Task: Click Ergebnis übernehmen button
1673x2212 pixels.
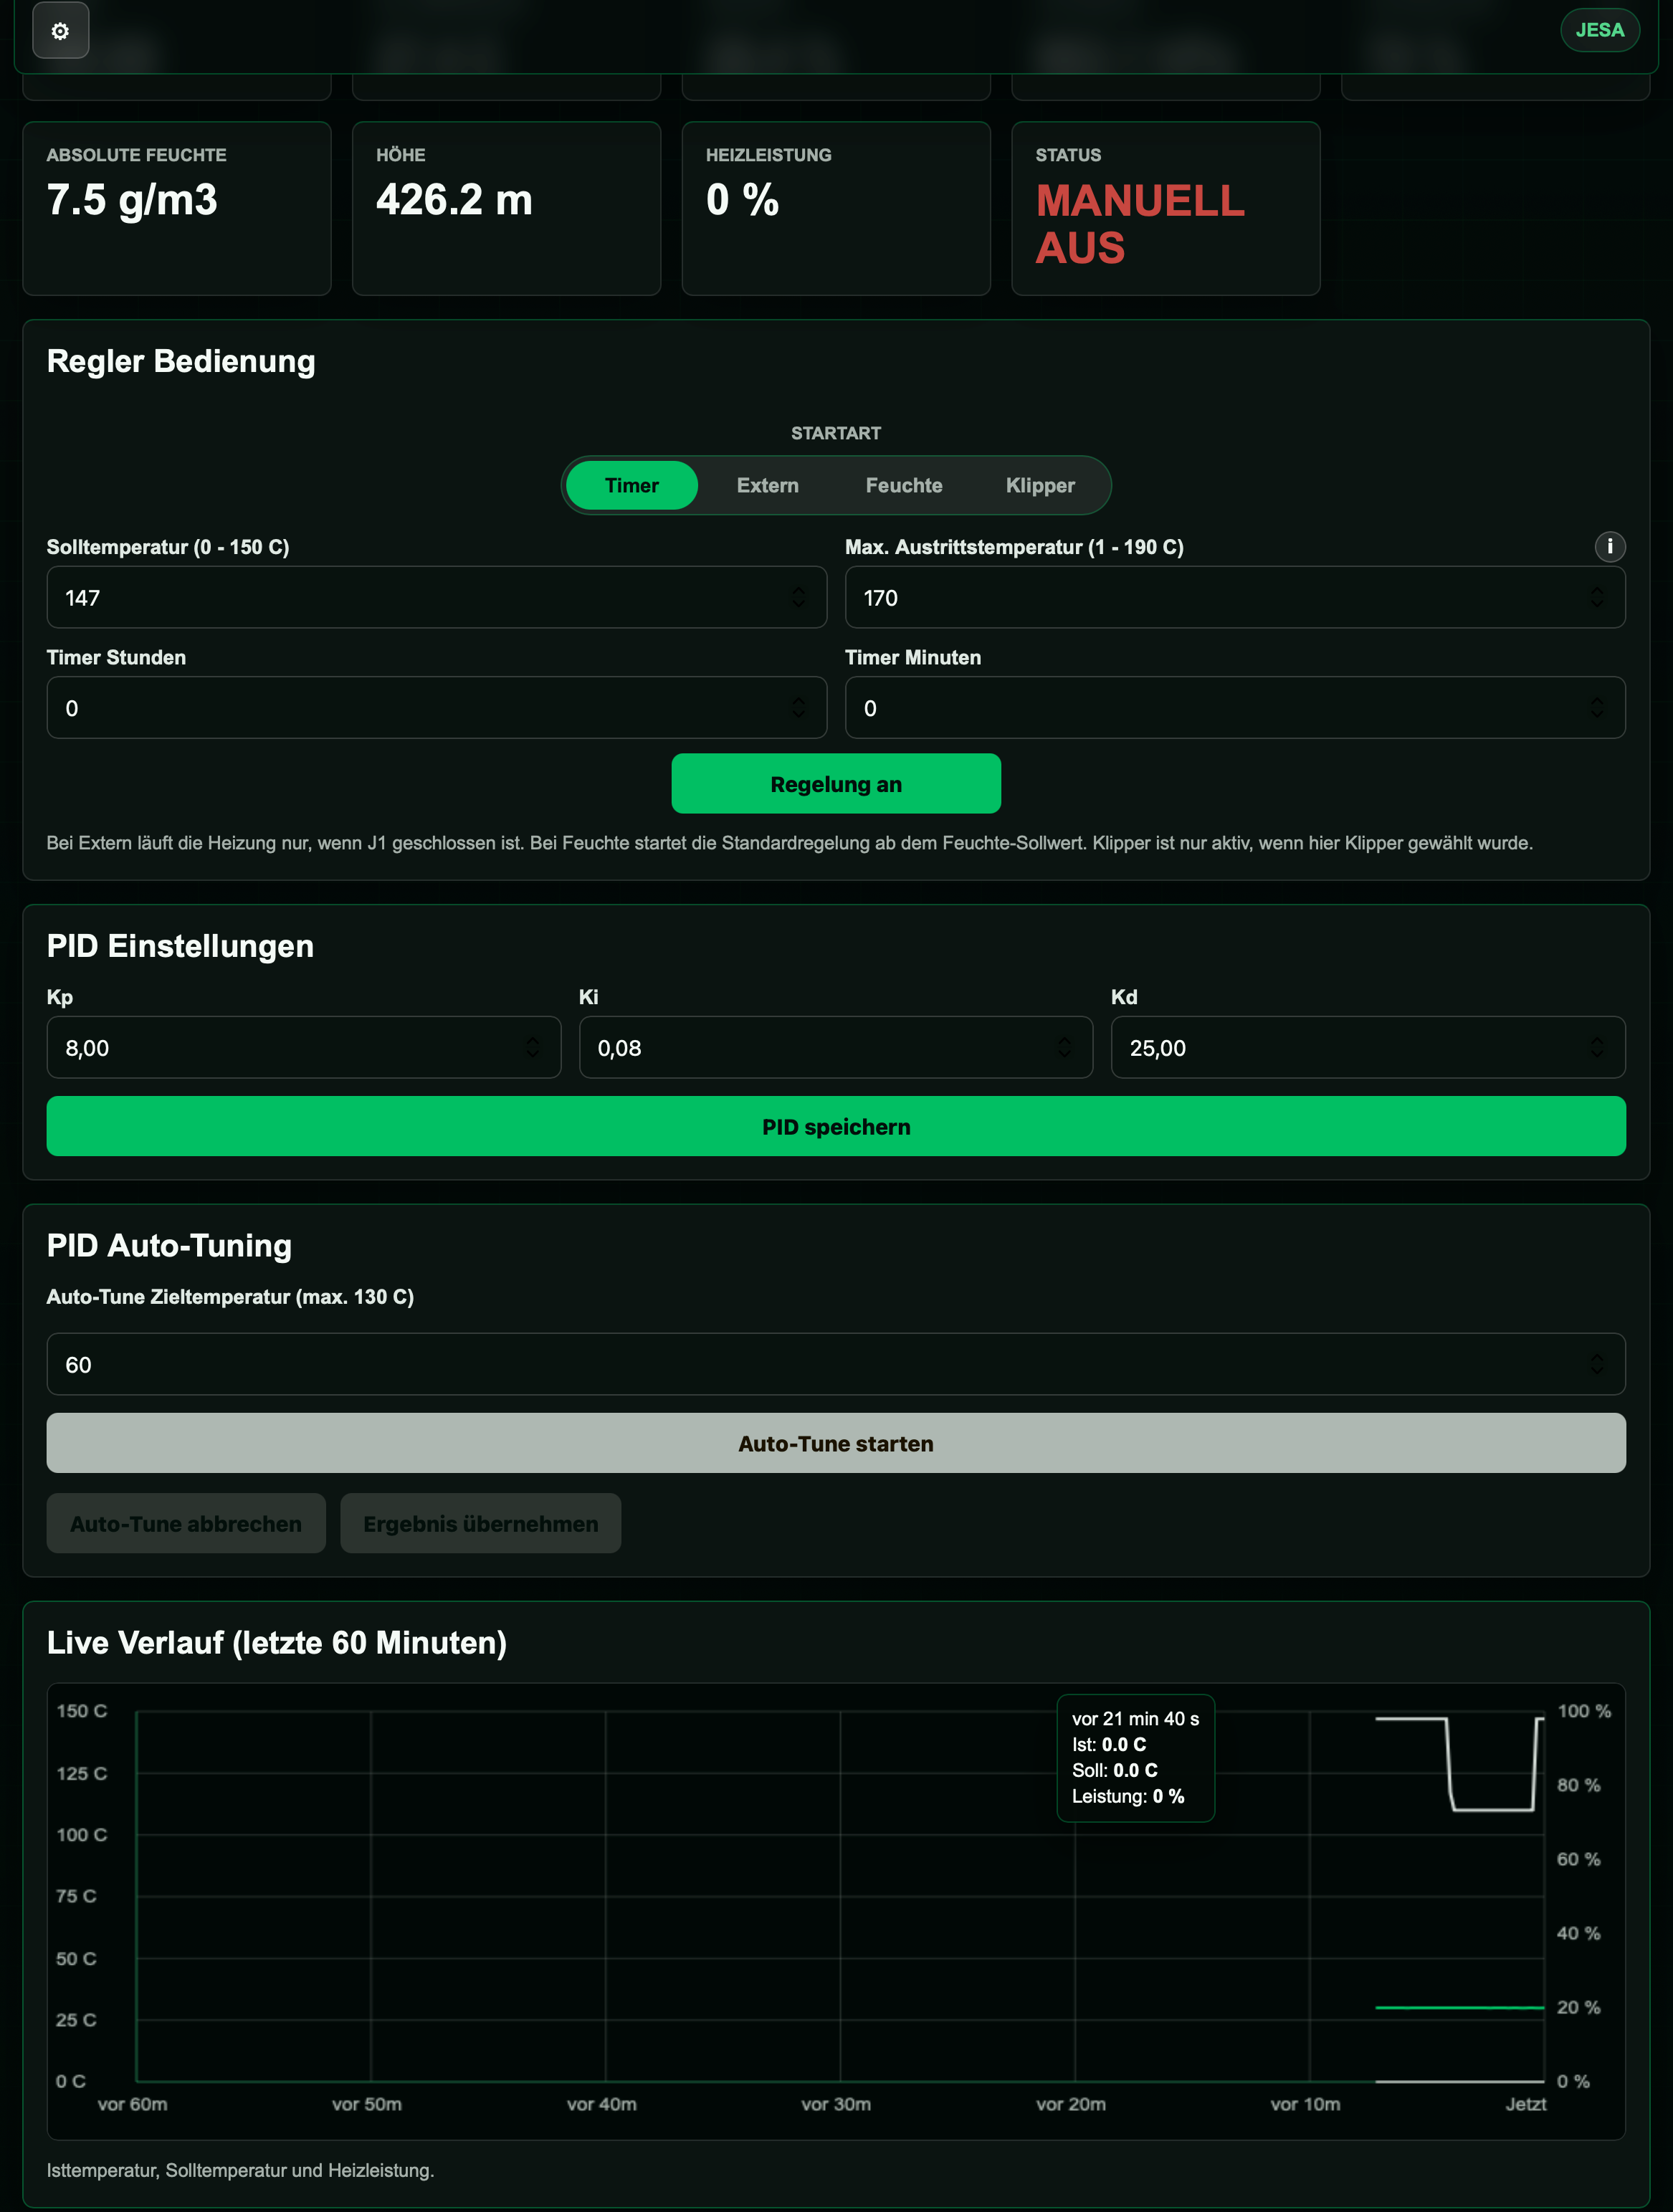Action: pos(480,1523)
